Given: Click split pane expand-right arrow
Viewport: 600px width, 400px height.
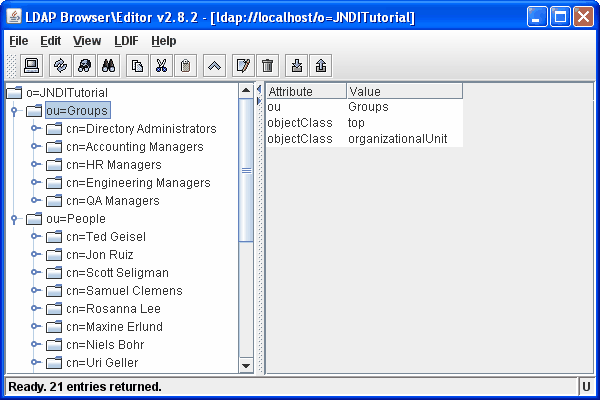Looking at the screenshot, I should coord(259,101).
